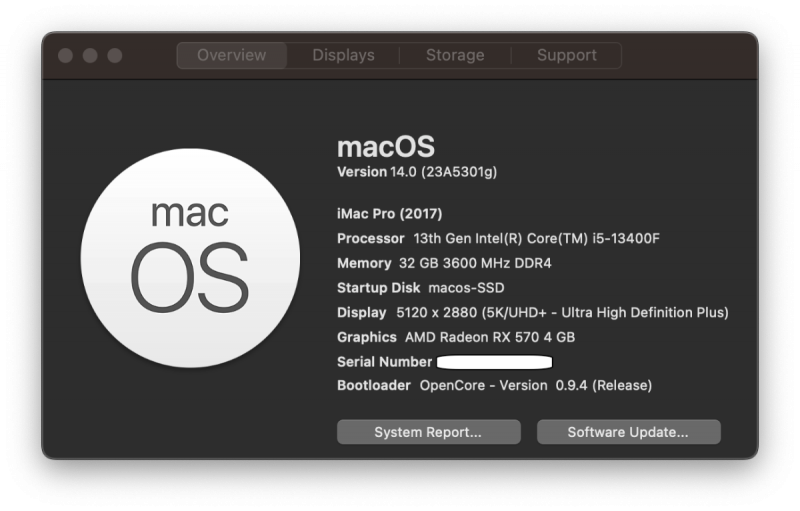Select the iMac Pro (2017) model name
Viewport: 800px width, 511px height.
(x=390, y=214)
